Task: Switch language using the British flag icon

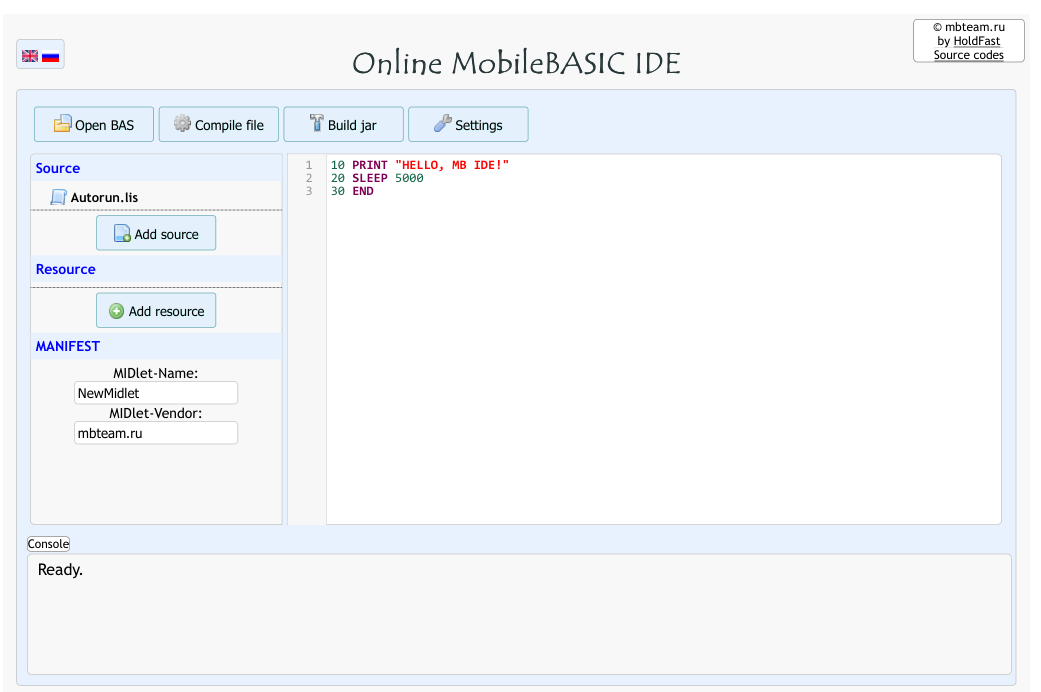Action: pos(31,54)
